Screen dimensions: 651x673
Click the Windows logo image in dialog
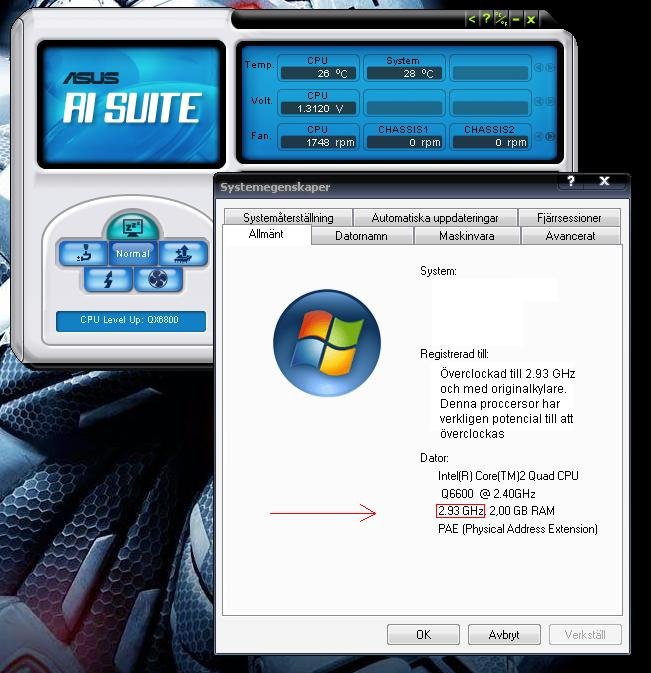(x=327, y=343)
